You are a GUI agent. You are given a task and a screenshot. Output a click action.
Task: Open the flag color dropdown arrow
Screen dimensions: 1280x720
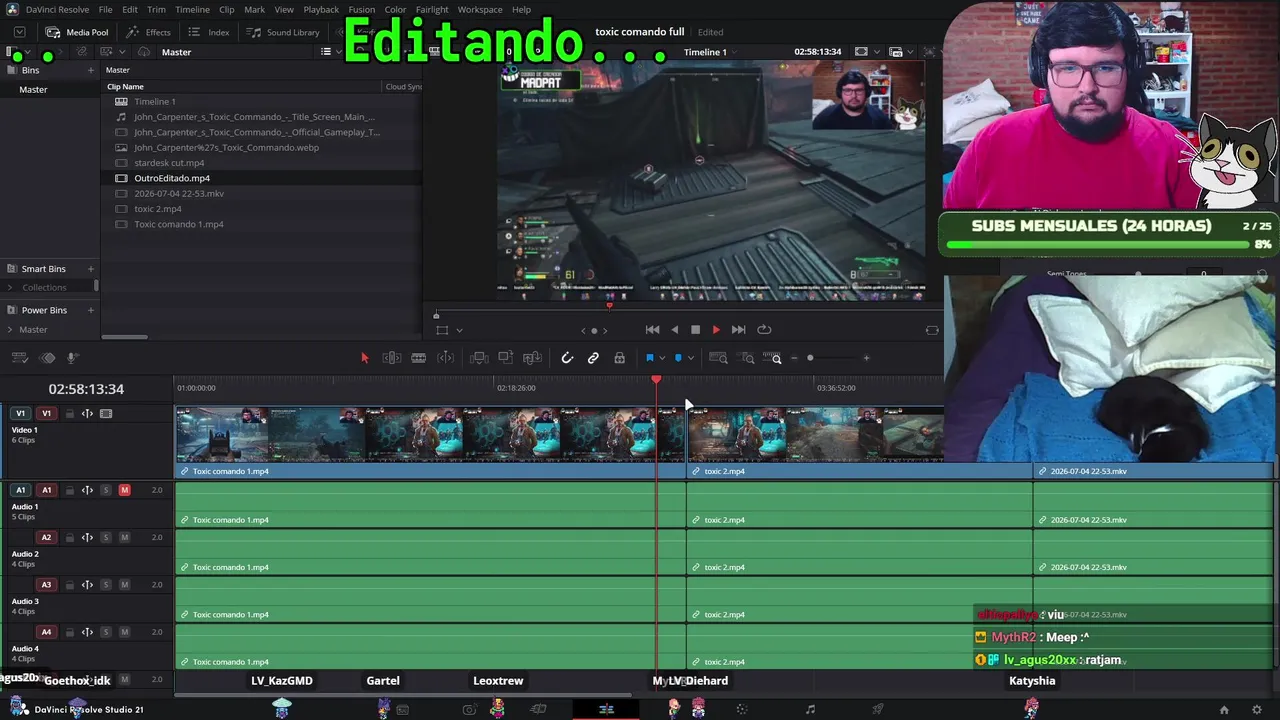(661, 358)
